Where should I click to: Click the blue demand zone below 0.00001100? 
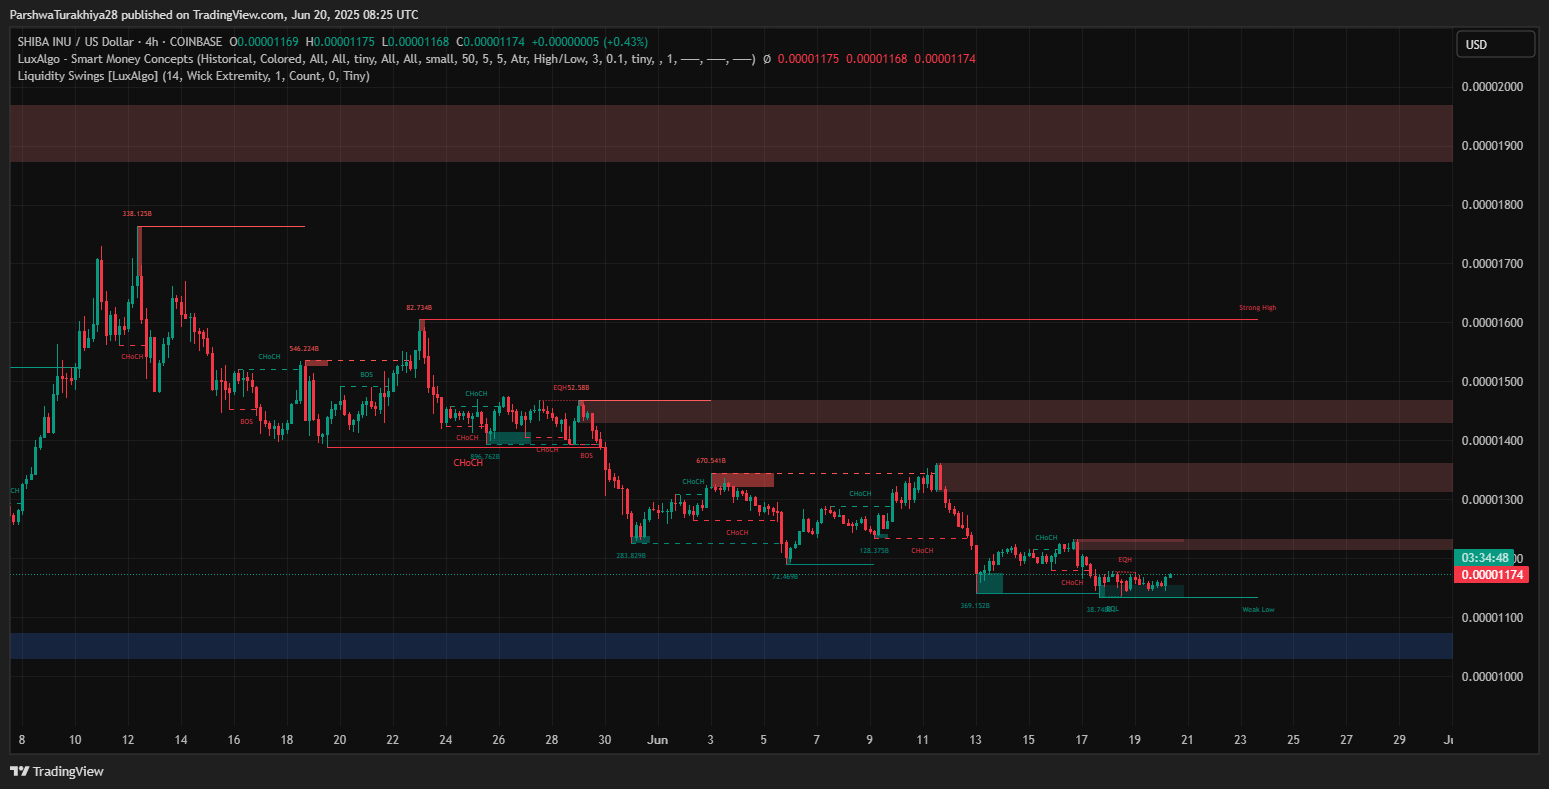(x=730, y=646)
